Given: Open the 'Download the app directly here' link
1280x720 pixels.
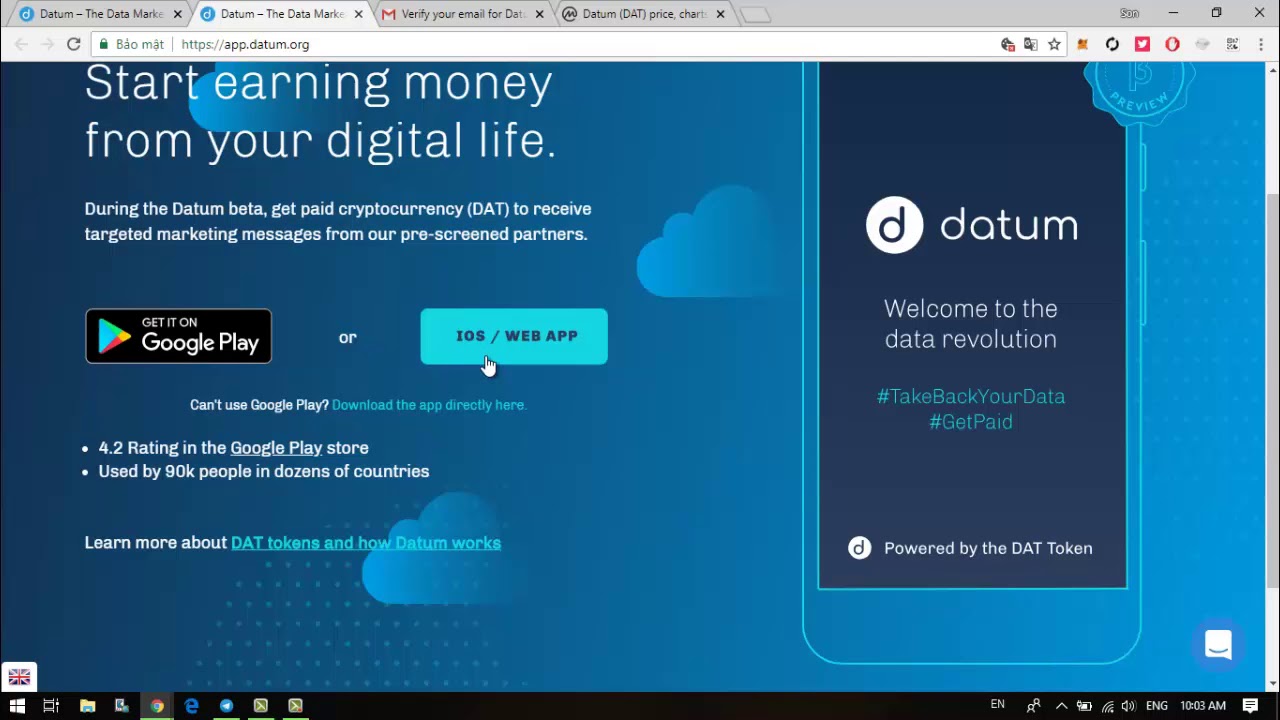Looking at the screenshot, I should pos(429,405).
